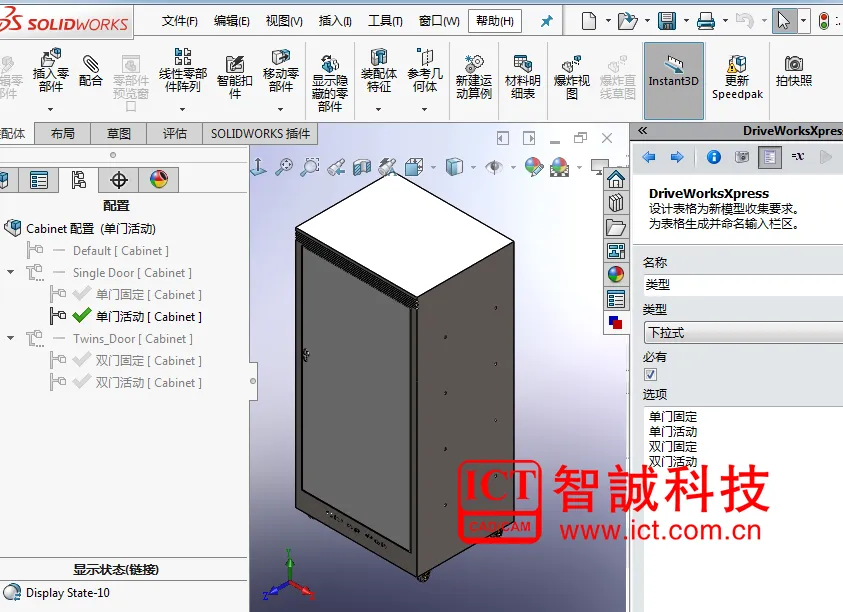The width and height of the screenshot is (843, 612).
Task: Switch to the ConfigurationManager tab icon
Action: click(78, 180)
